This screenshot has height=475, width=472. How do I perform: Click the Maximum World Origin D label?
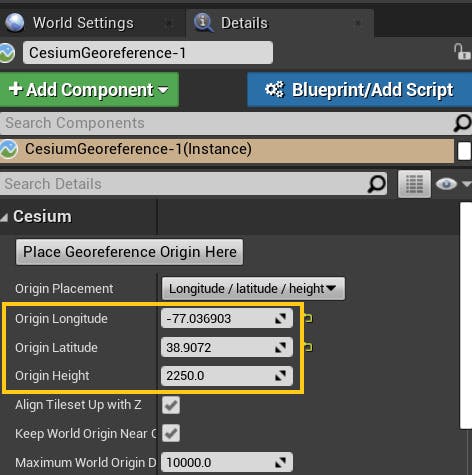pyautogui.click(x=86, y=463)
